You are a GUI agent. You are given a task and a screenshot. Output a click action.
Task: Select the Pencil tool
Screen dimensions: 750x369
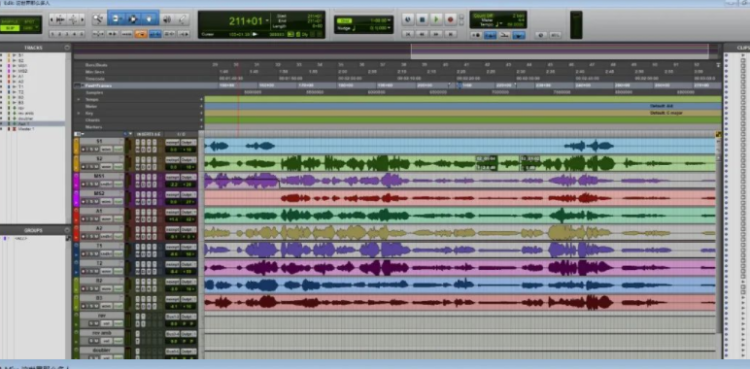[183, 19]
